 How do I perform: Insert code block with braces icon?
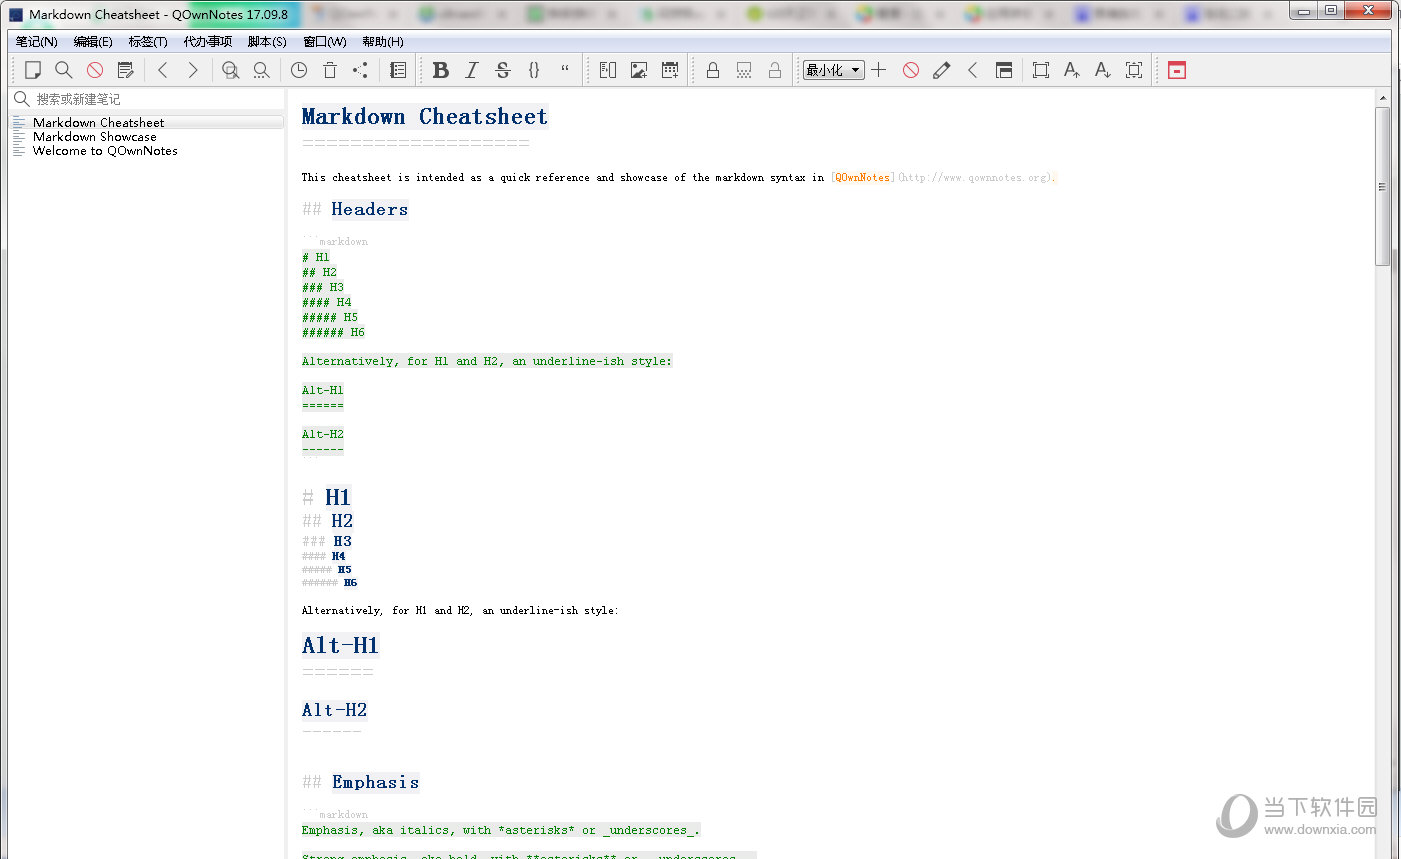534,70
